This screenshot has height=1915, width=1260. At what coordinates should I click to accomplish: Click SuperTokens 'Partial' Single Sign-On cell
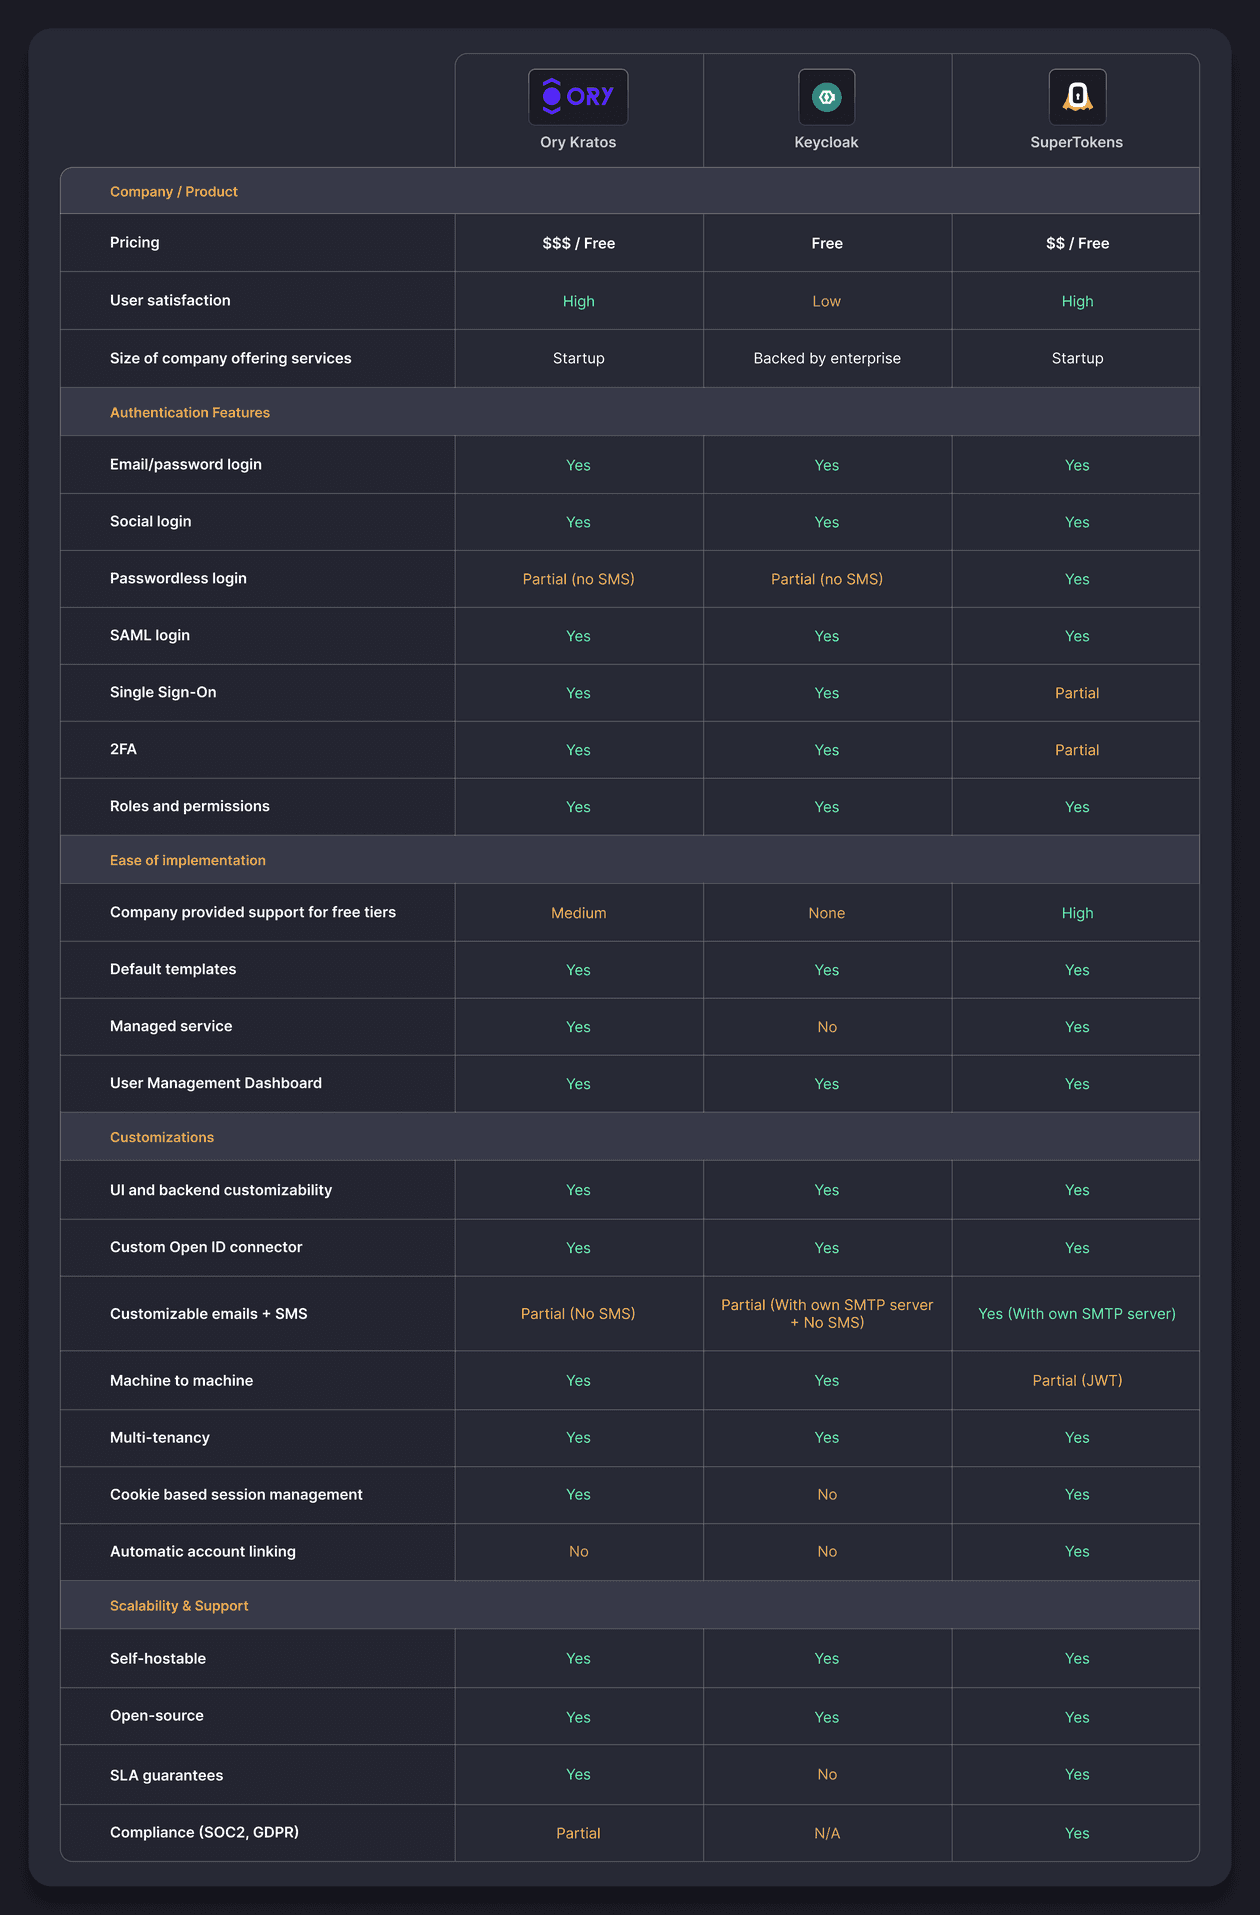pyautogui.click(x=1077, y=693)
